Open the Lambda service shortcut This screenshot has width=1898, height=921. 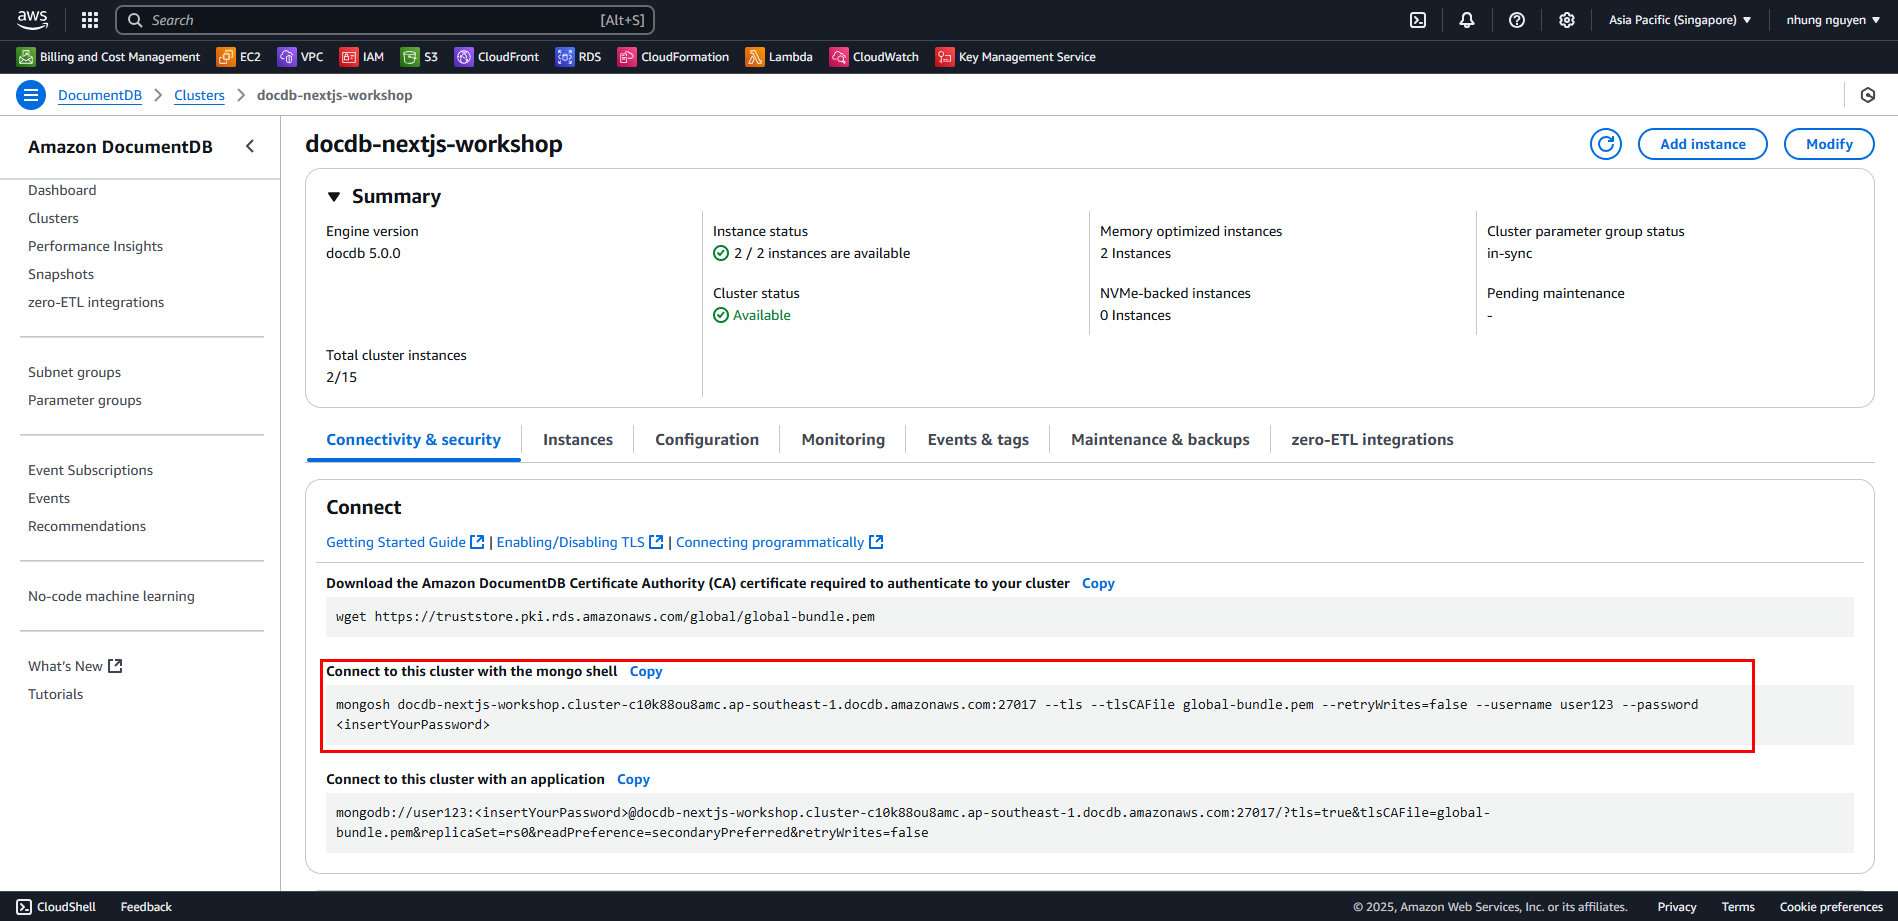[x=779, y=57]
